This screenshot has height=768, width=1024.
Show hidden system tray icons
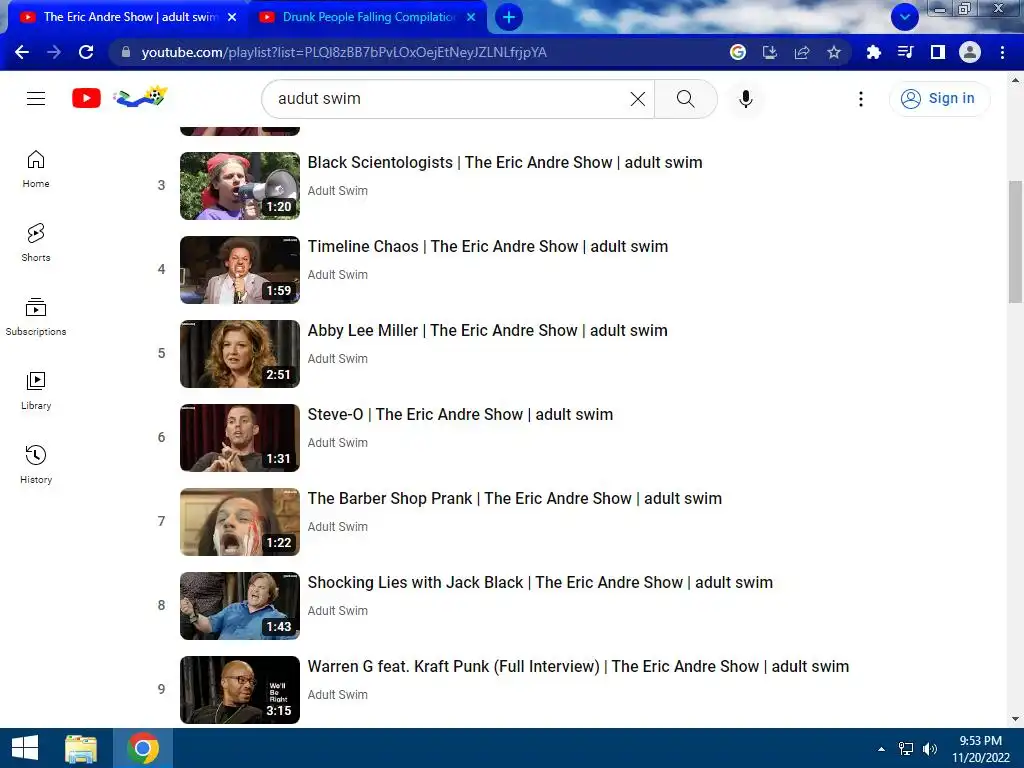point(881,749)
